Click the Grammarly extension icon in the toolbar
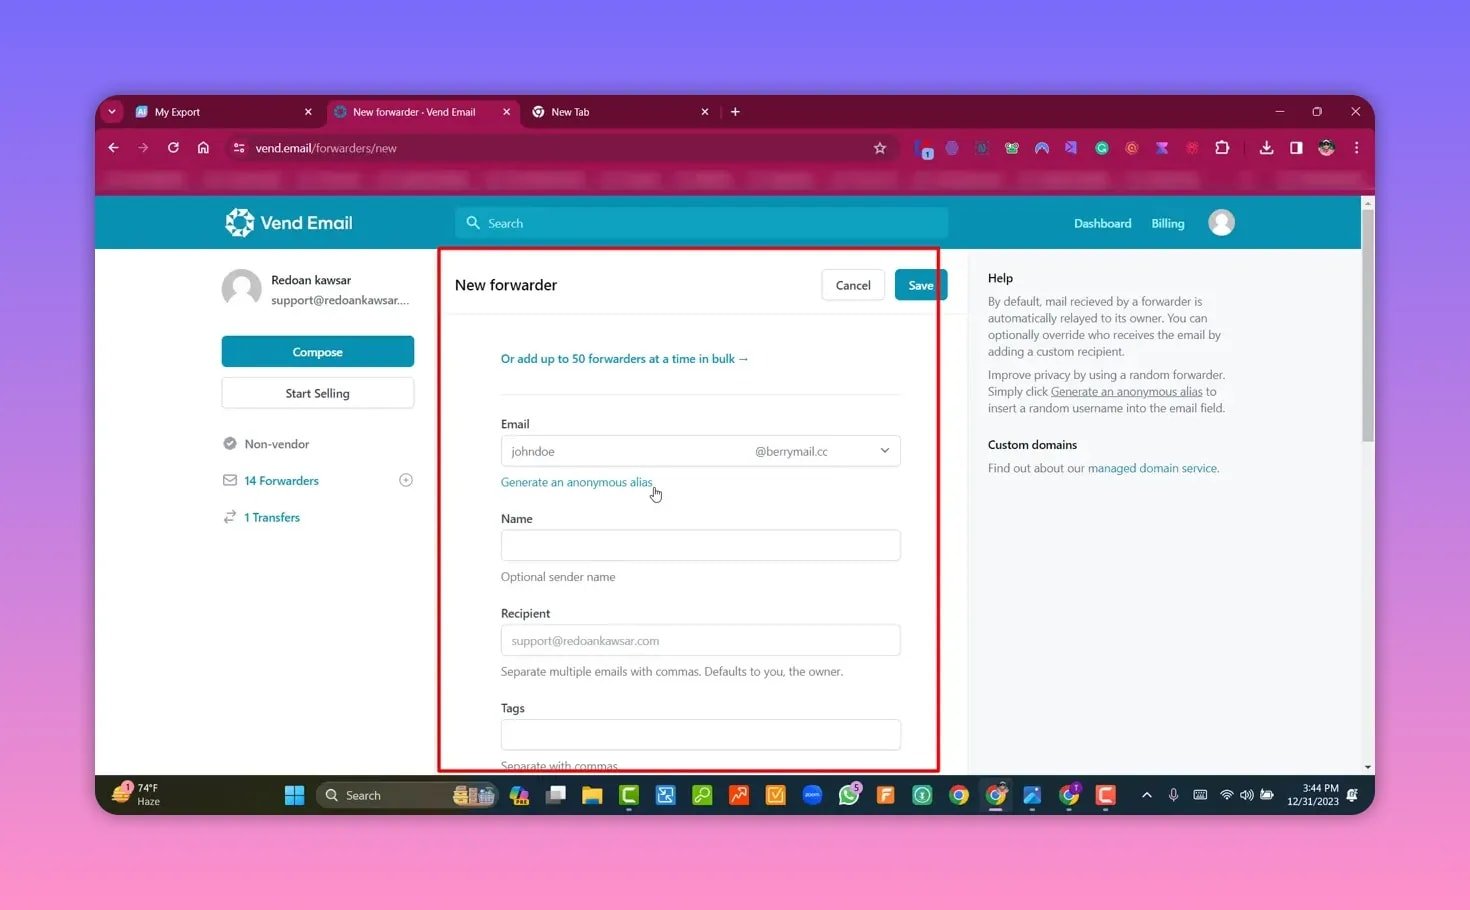Screen dimensions: 1470x910 point(1102,148)
